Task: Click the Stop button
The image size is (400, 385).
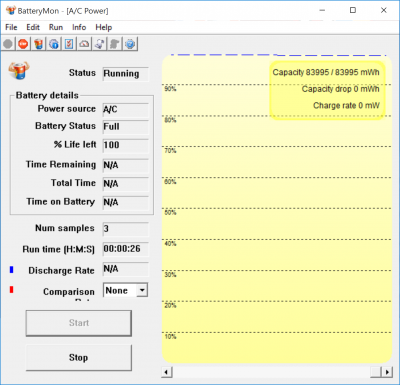Action: pos(79,358)
